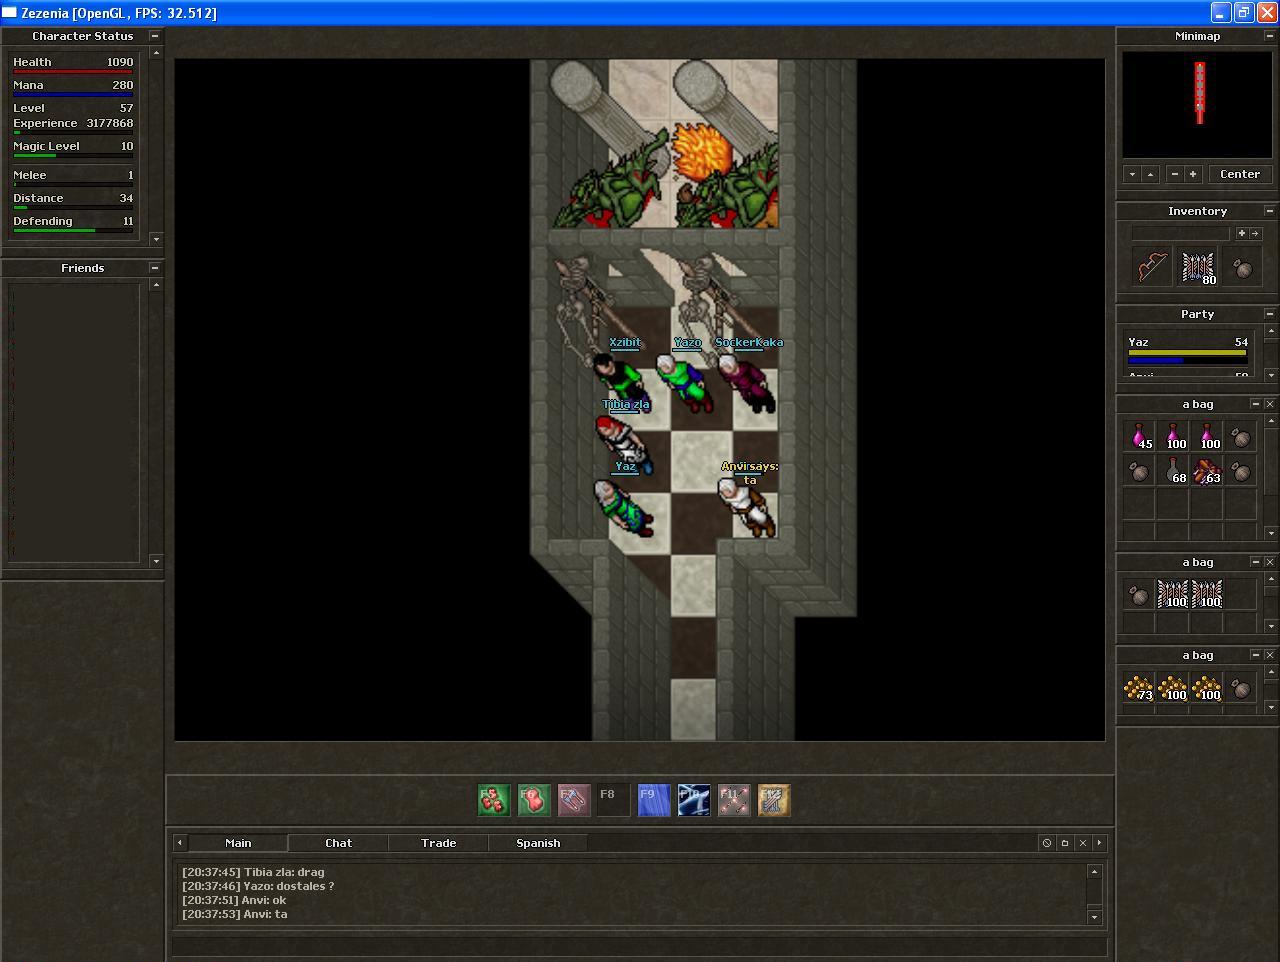The height and width of the screenshot is (962, 1280).
Task: Open the Spanish chat tab
Action: pos(538,843)
